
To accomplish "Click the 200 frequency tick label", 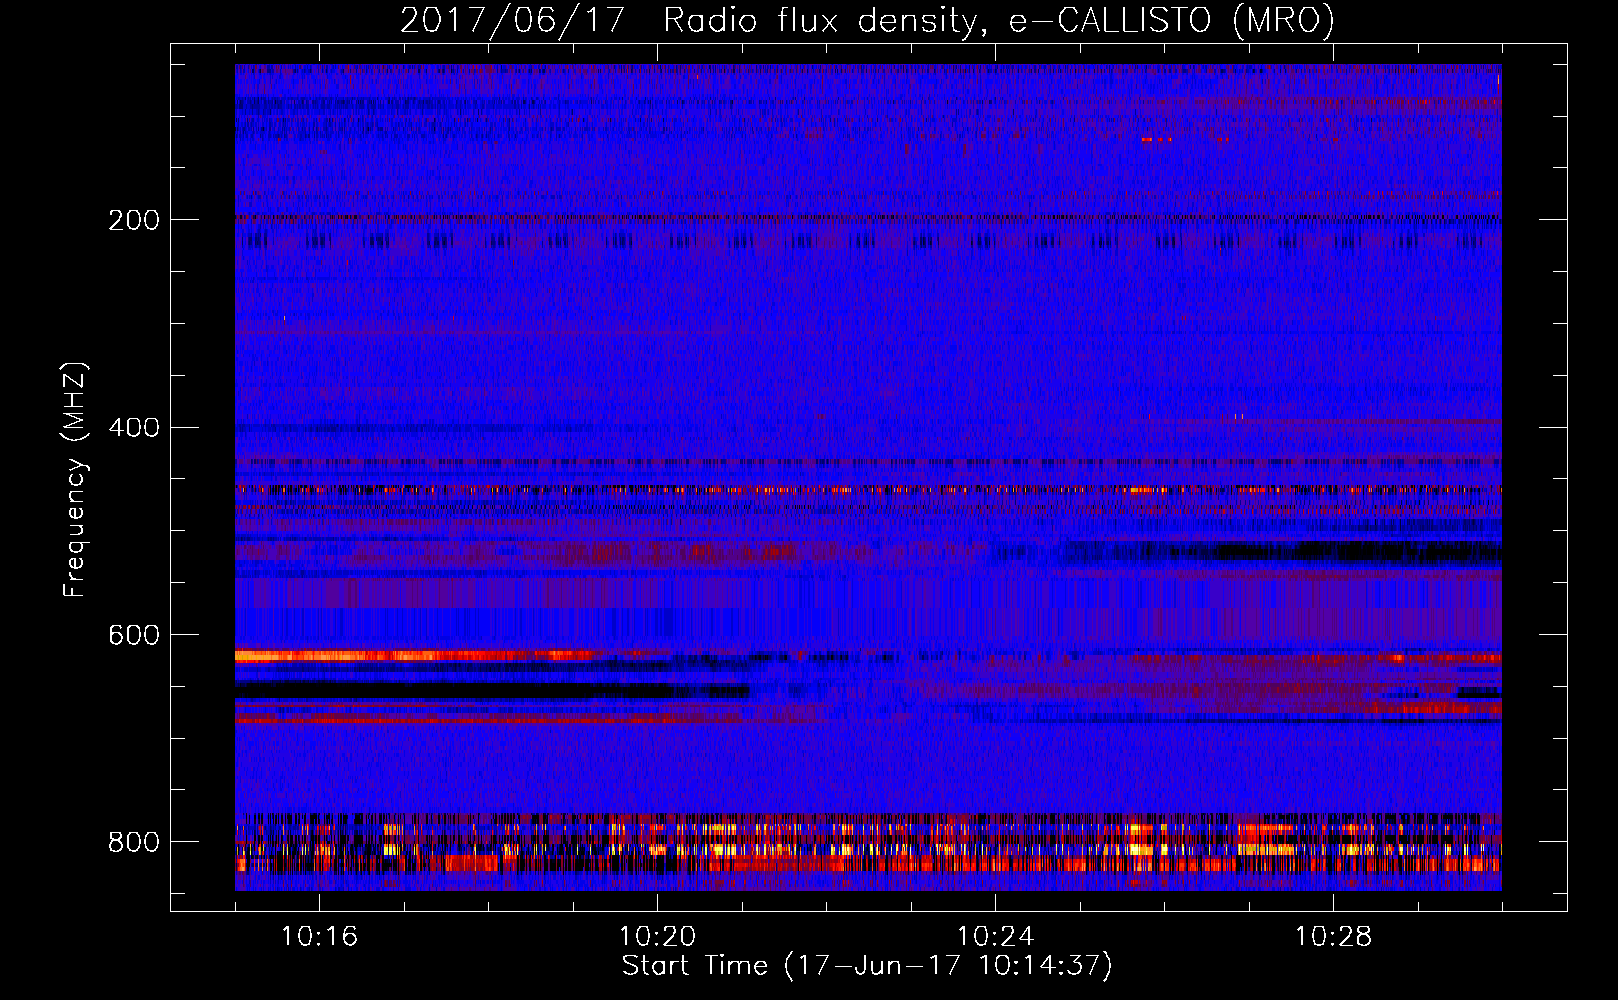I will click(x=134, y=220).
